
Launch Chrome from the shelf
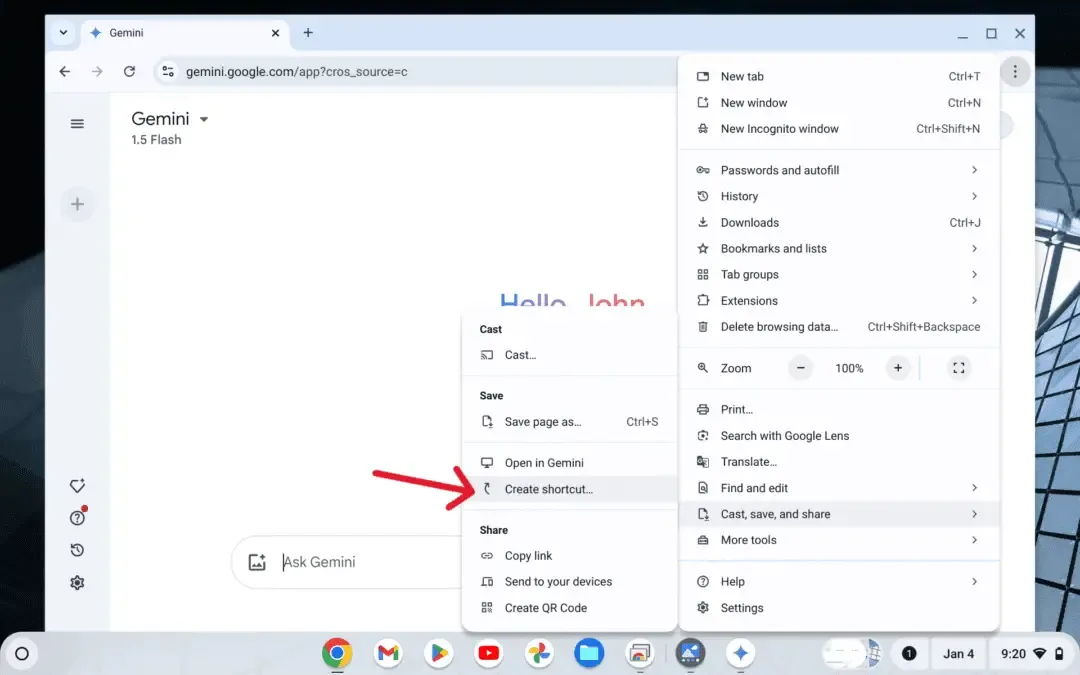click(337, 653)
